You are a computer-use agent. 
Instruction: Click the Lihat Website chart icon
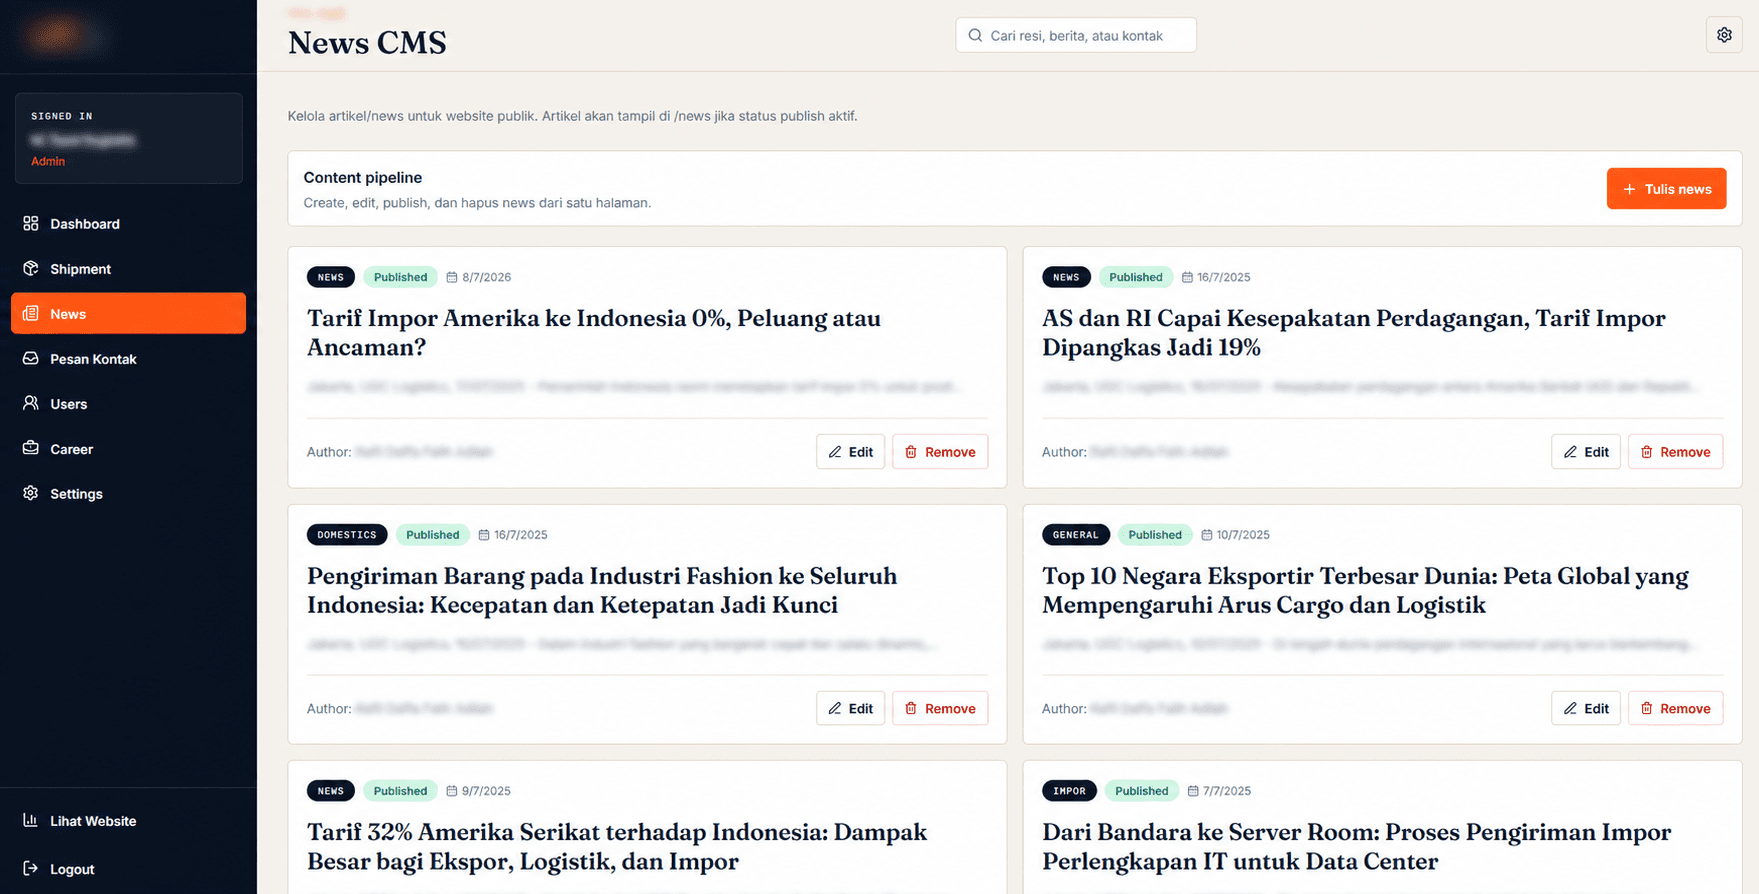point(31,820)
